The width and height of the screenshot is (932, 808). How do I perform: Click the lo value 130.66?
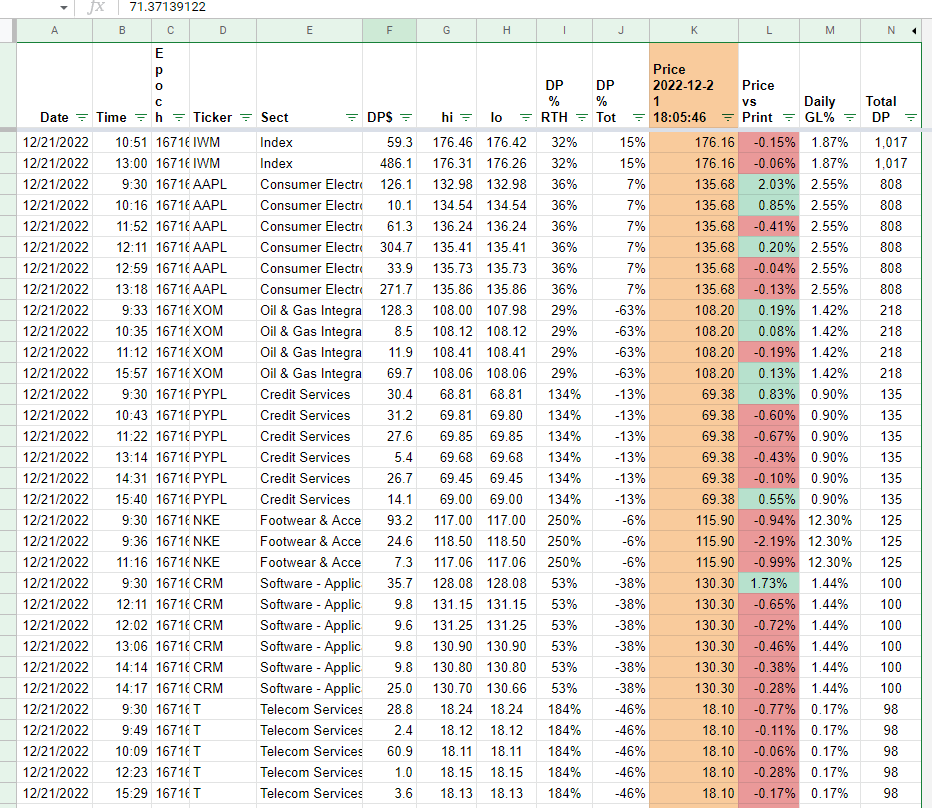pyautogui.click(x=506, y=688)
